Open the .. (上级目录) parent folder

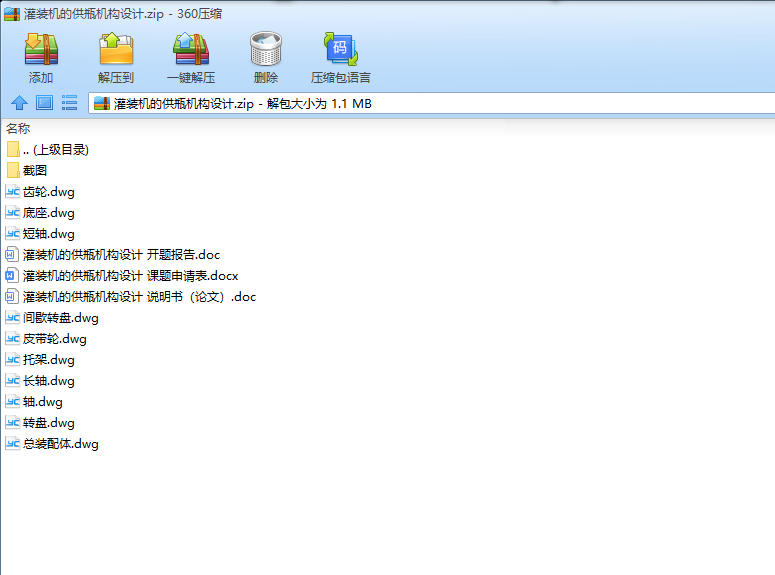(48, 149)
